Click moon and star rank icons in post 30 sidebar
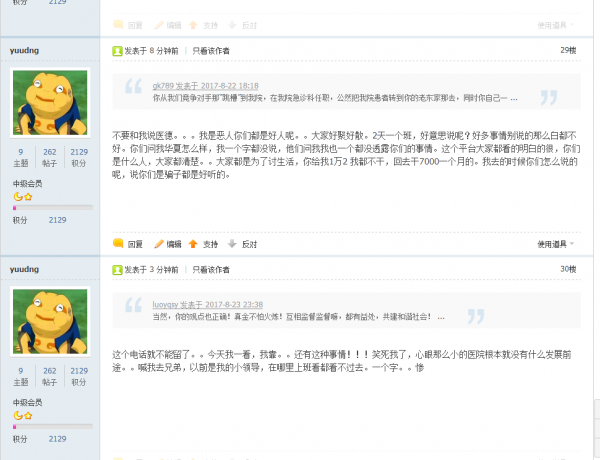The image size is (600, 460). point(23,416)
